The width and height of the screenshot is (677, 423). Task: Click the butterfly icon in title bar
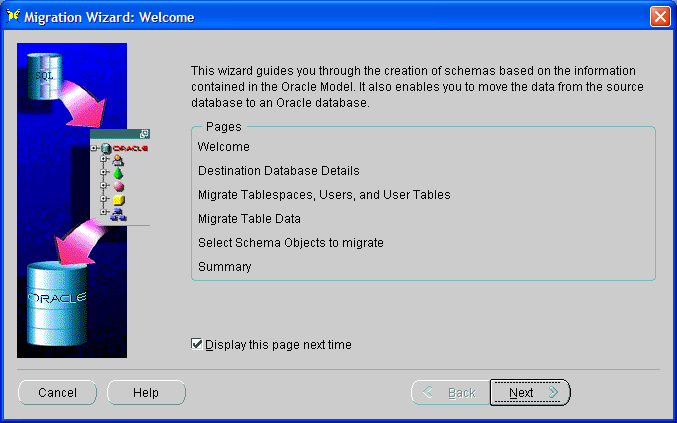[x=13, y=16]
